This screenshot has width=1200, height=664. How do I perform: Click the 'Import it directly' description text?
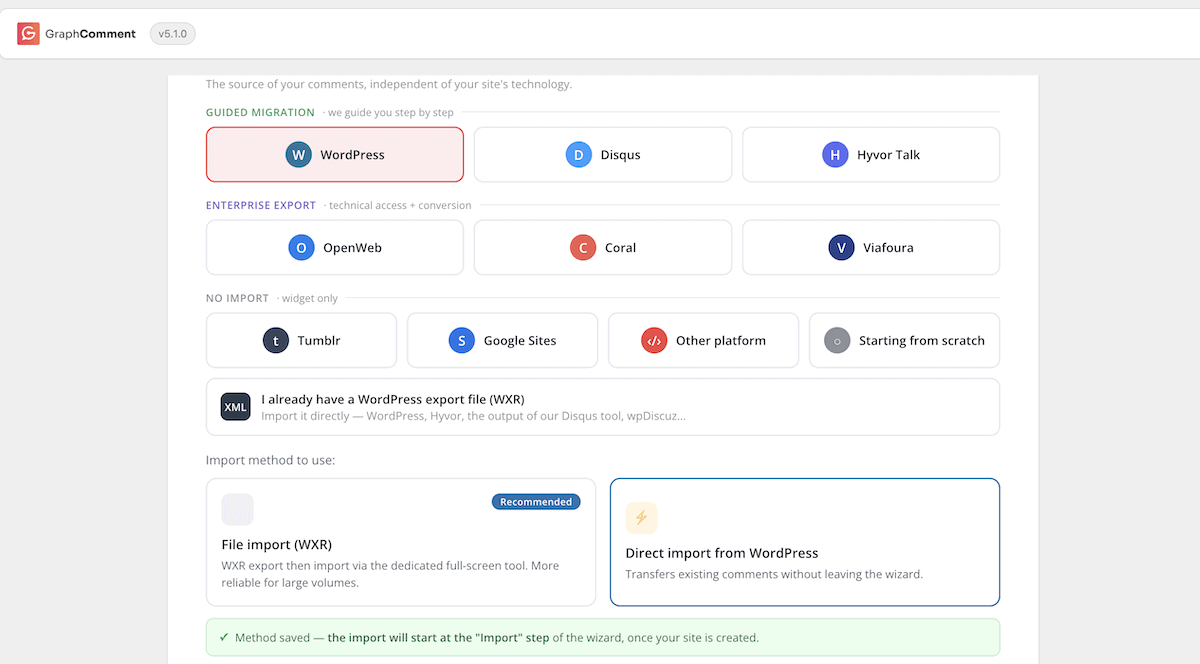point(473,415)
